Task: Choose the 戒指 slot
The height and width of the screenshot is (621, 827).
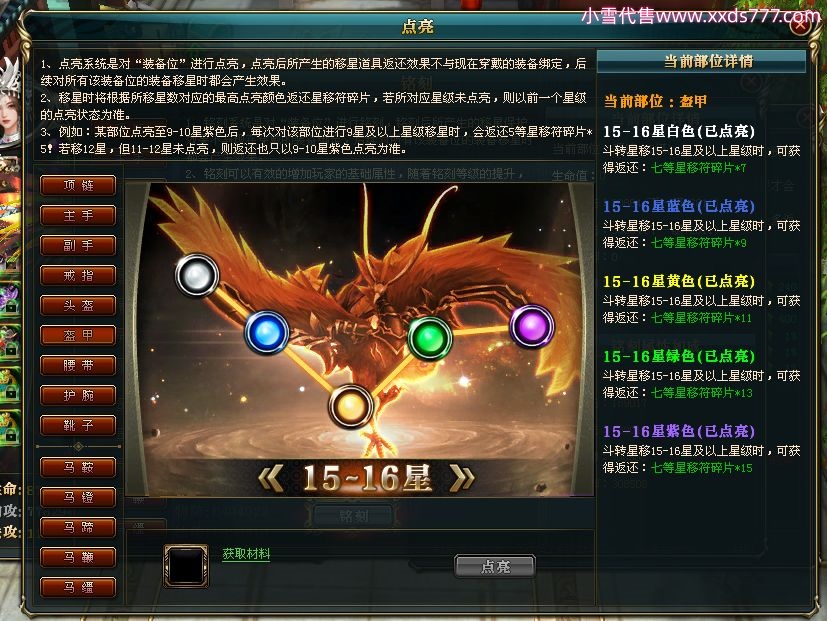Action: [78, 275]
